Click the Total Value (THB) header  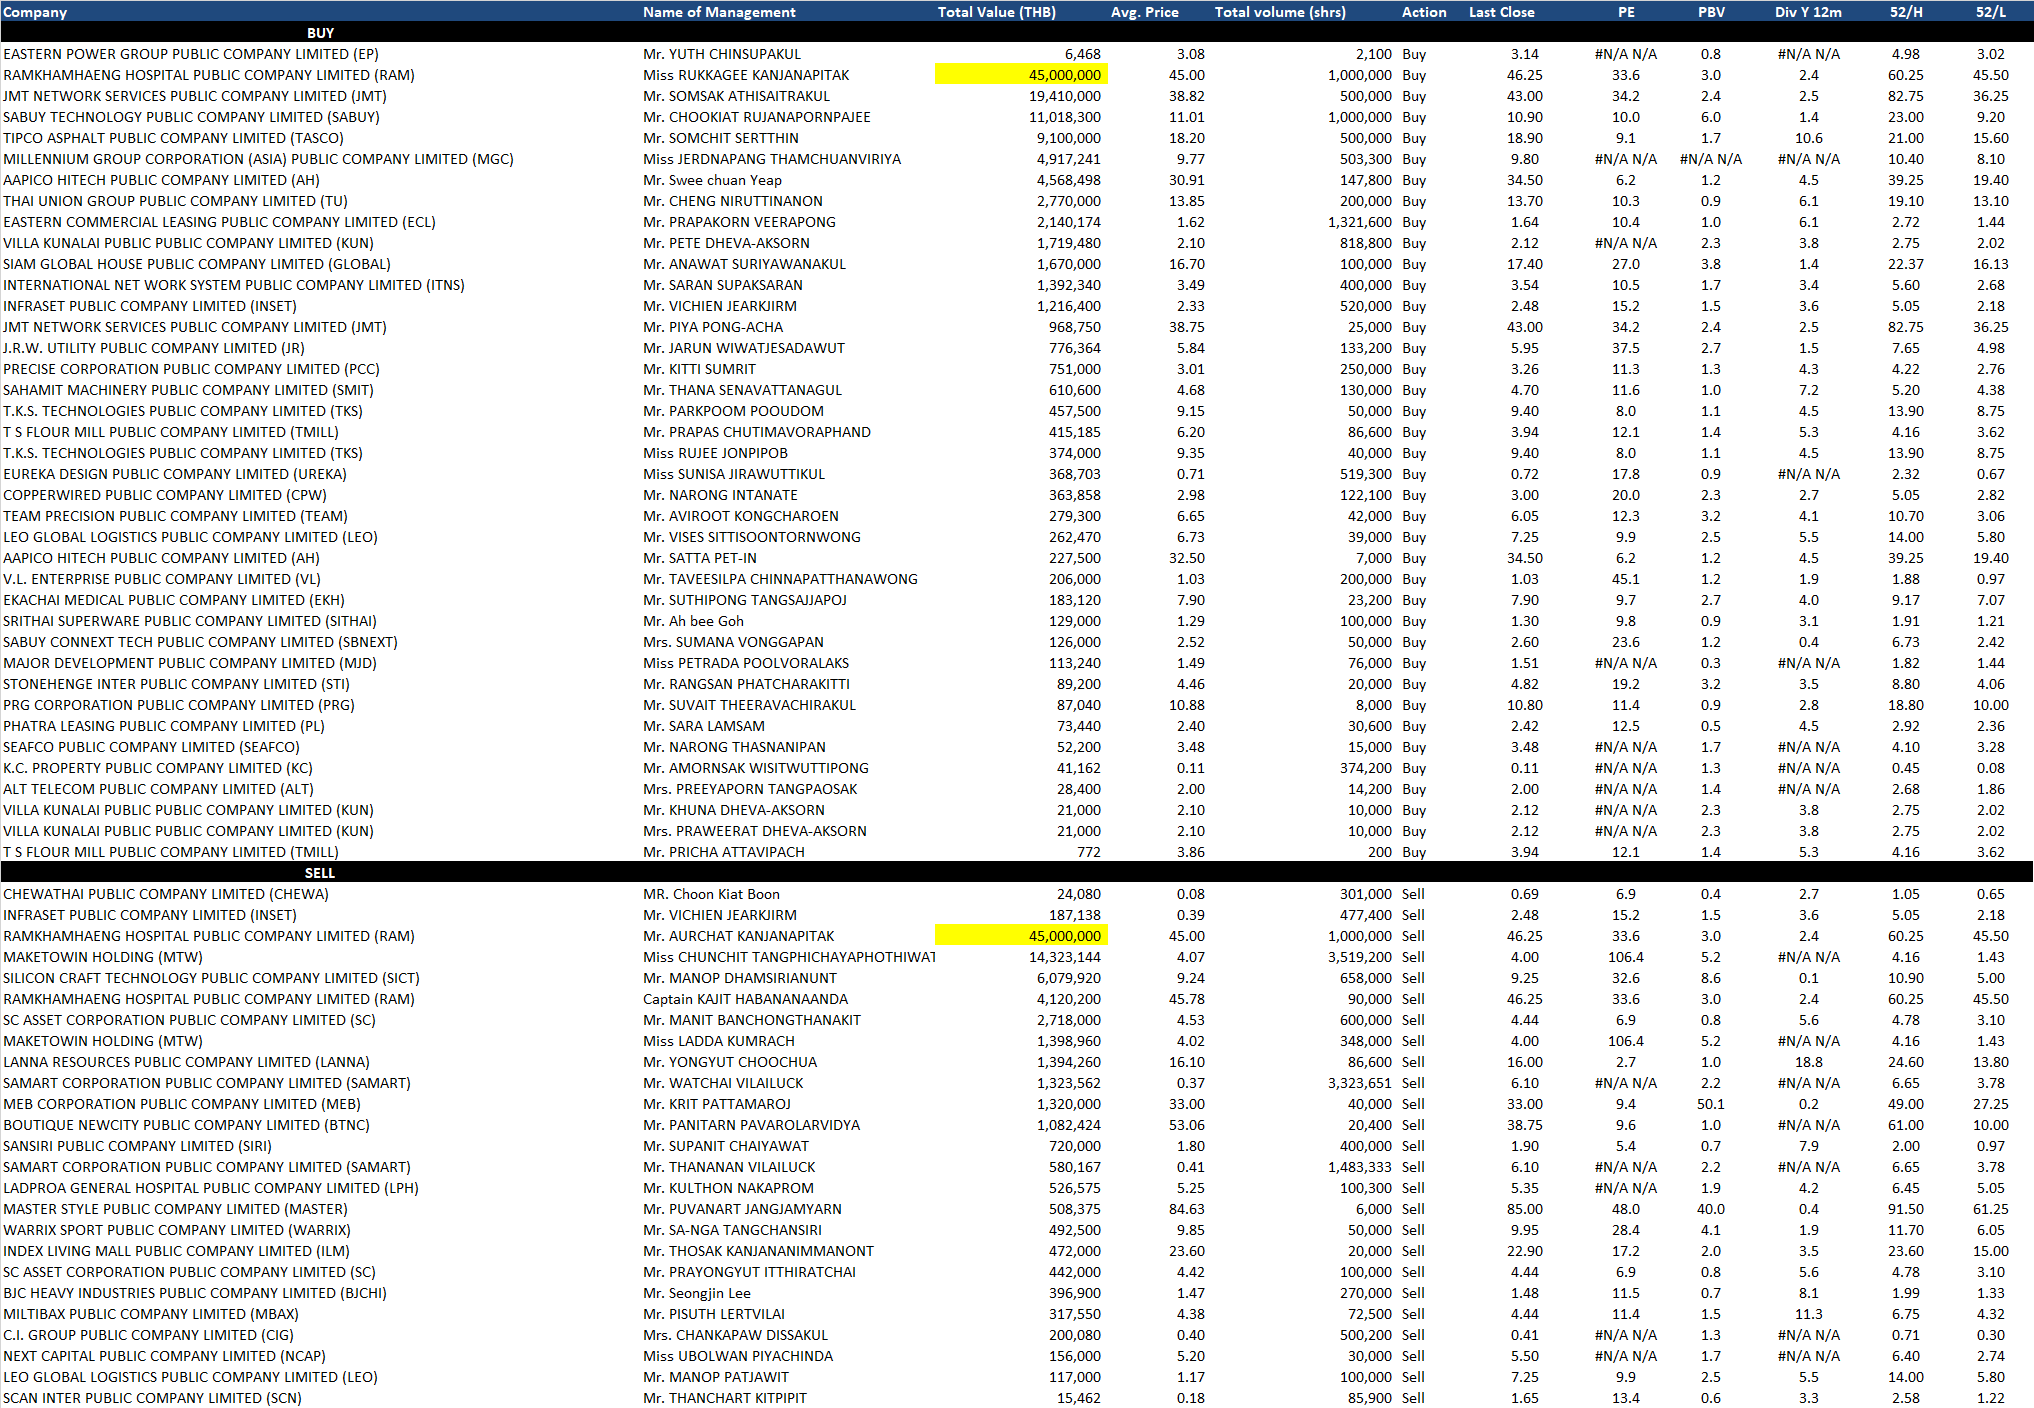click(x=996, y=12)
